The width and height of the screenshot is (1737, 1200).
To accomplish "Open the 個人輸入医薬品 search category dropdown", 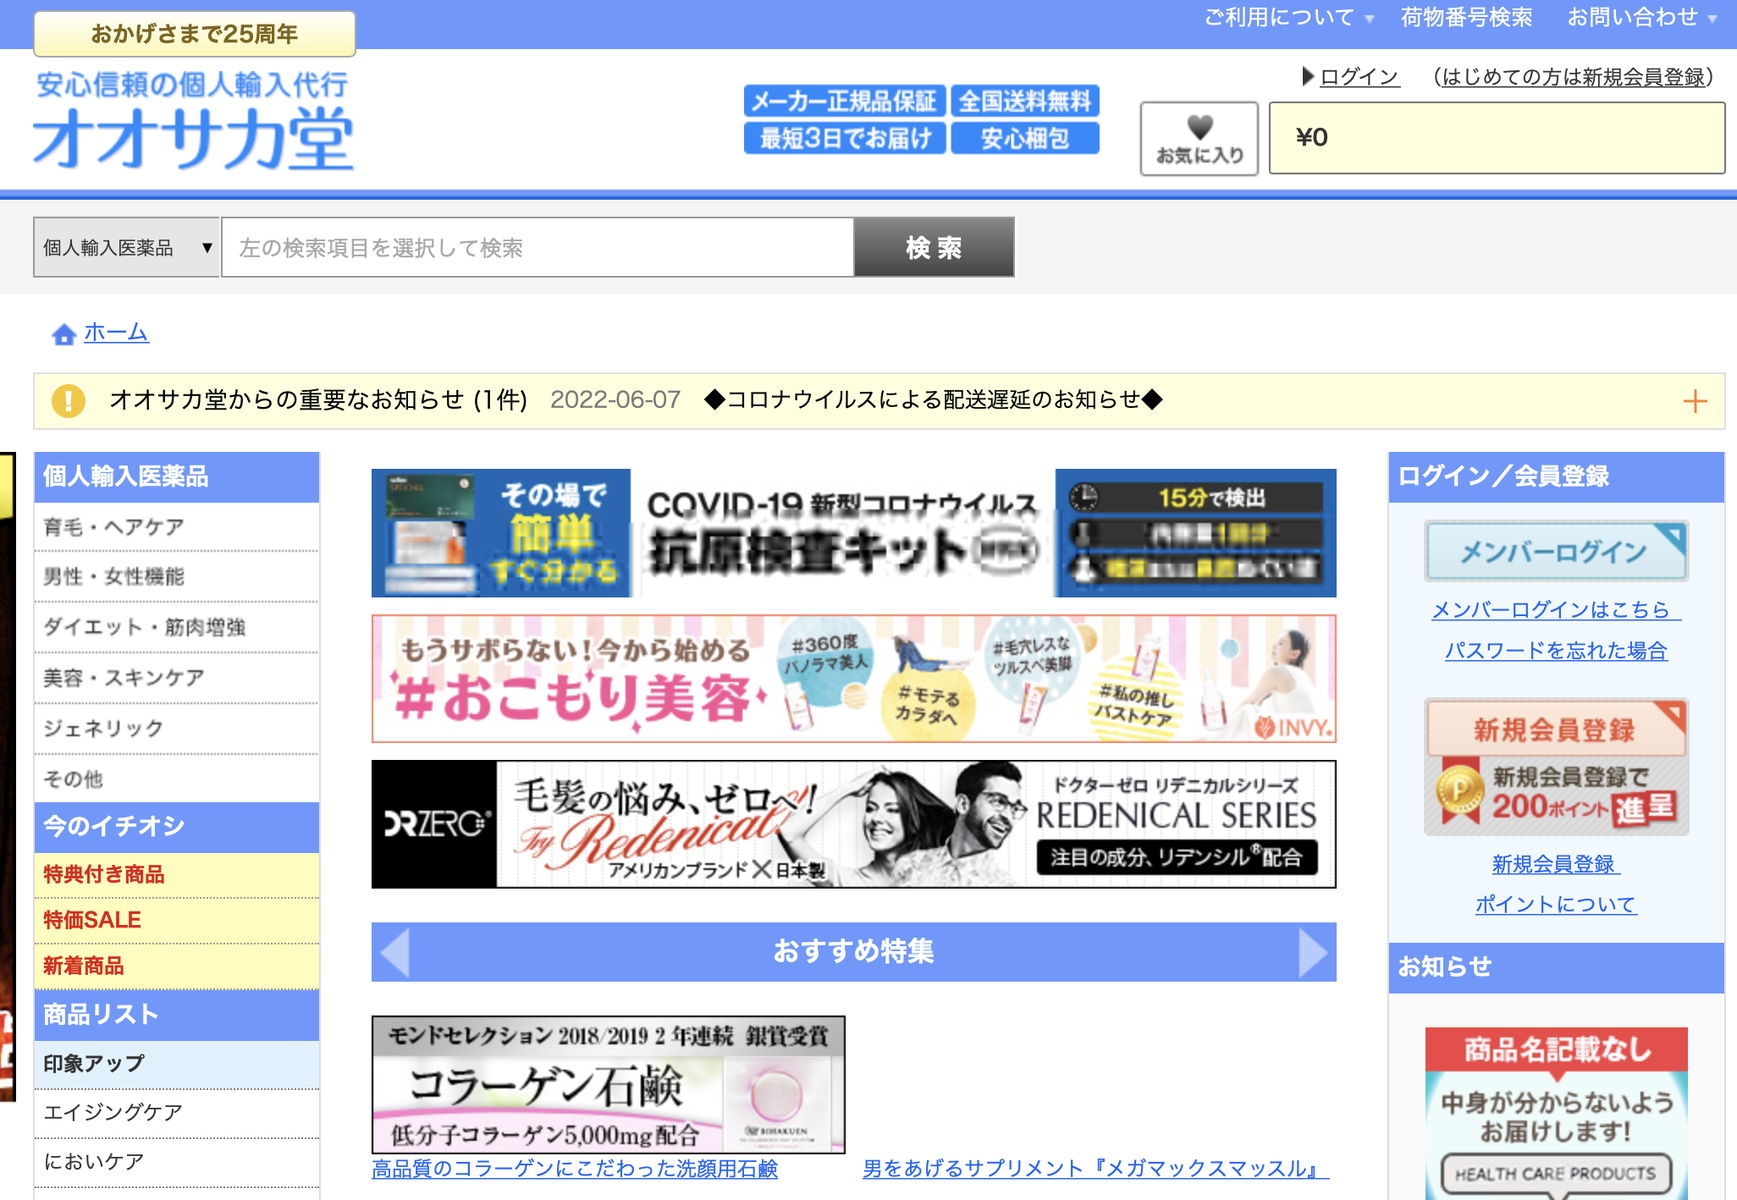I will [x=126, y=247].
